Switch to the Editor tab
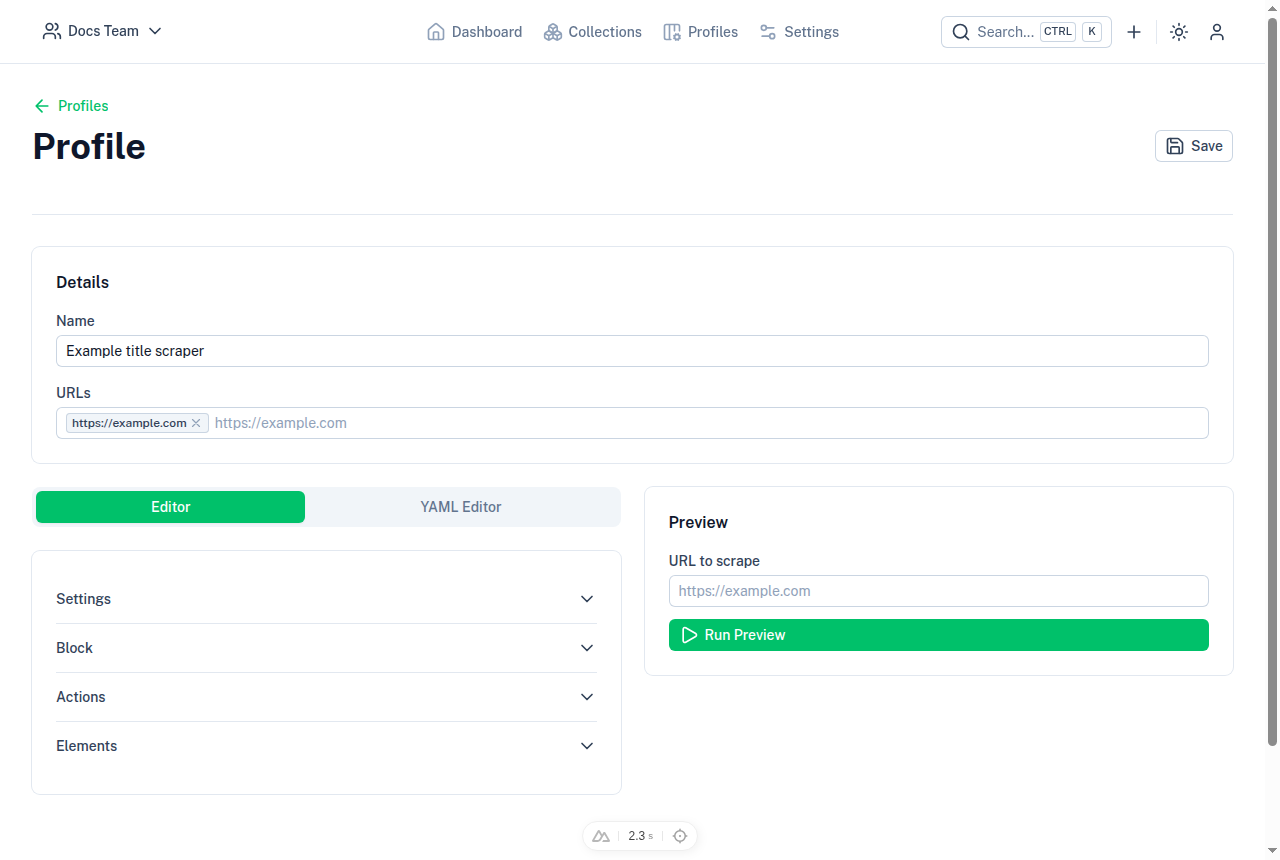This screenshot has width=1280, height=860. click(x=171, y=507)
